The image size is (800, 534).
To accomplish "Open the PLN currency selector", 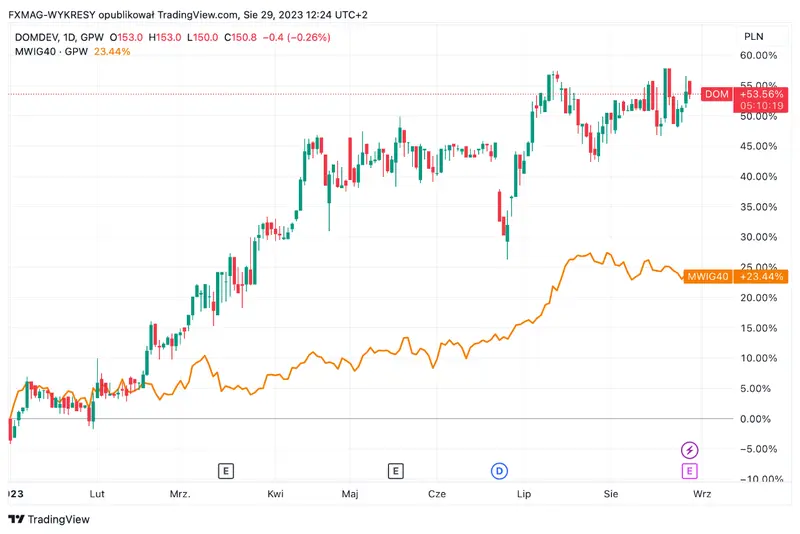I will 754,36.
